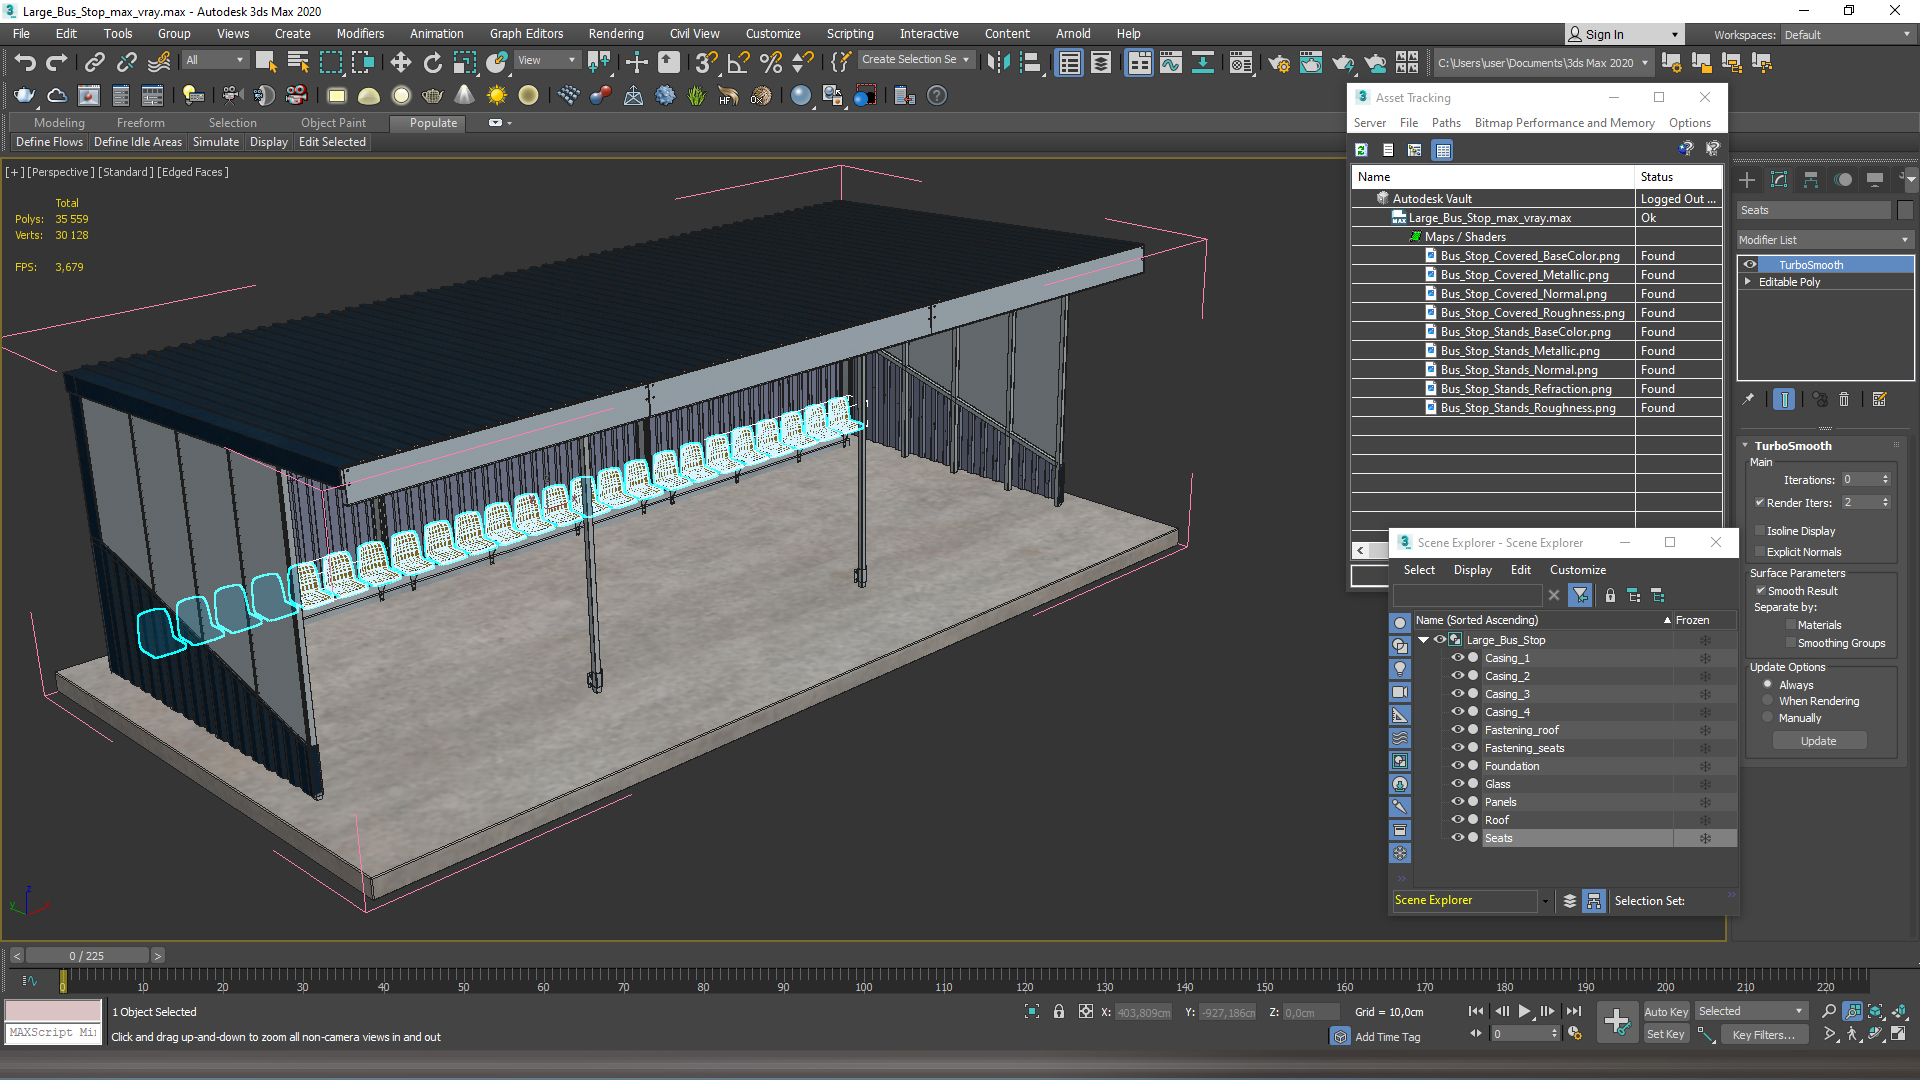Open the Modifiers menu

point(360,34)
